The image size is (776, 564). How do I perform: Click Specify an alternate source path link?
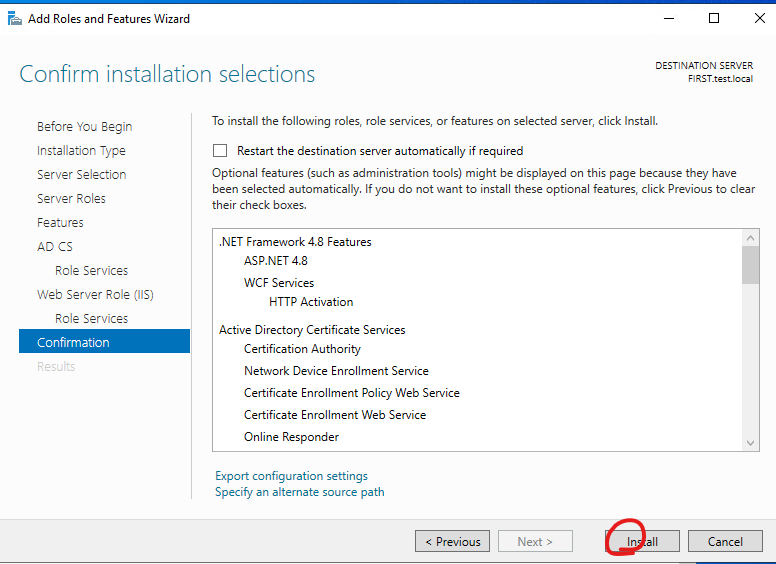click(x=299, y=492)
